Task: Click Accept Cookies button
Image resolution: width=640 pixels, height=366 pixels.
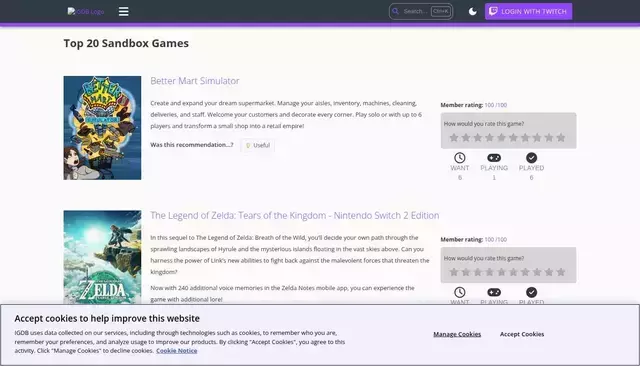Action: pyautogui.click(x=522, y=334)
